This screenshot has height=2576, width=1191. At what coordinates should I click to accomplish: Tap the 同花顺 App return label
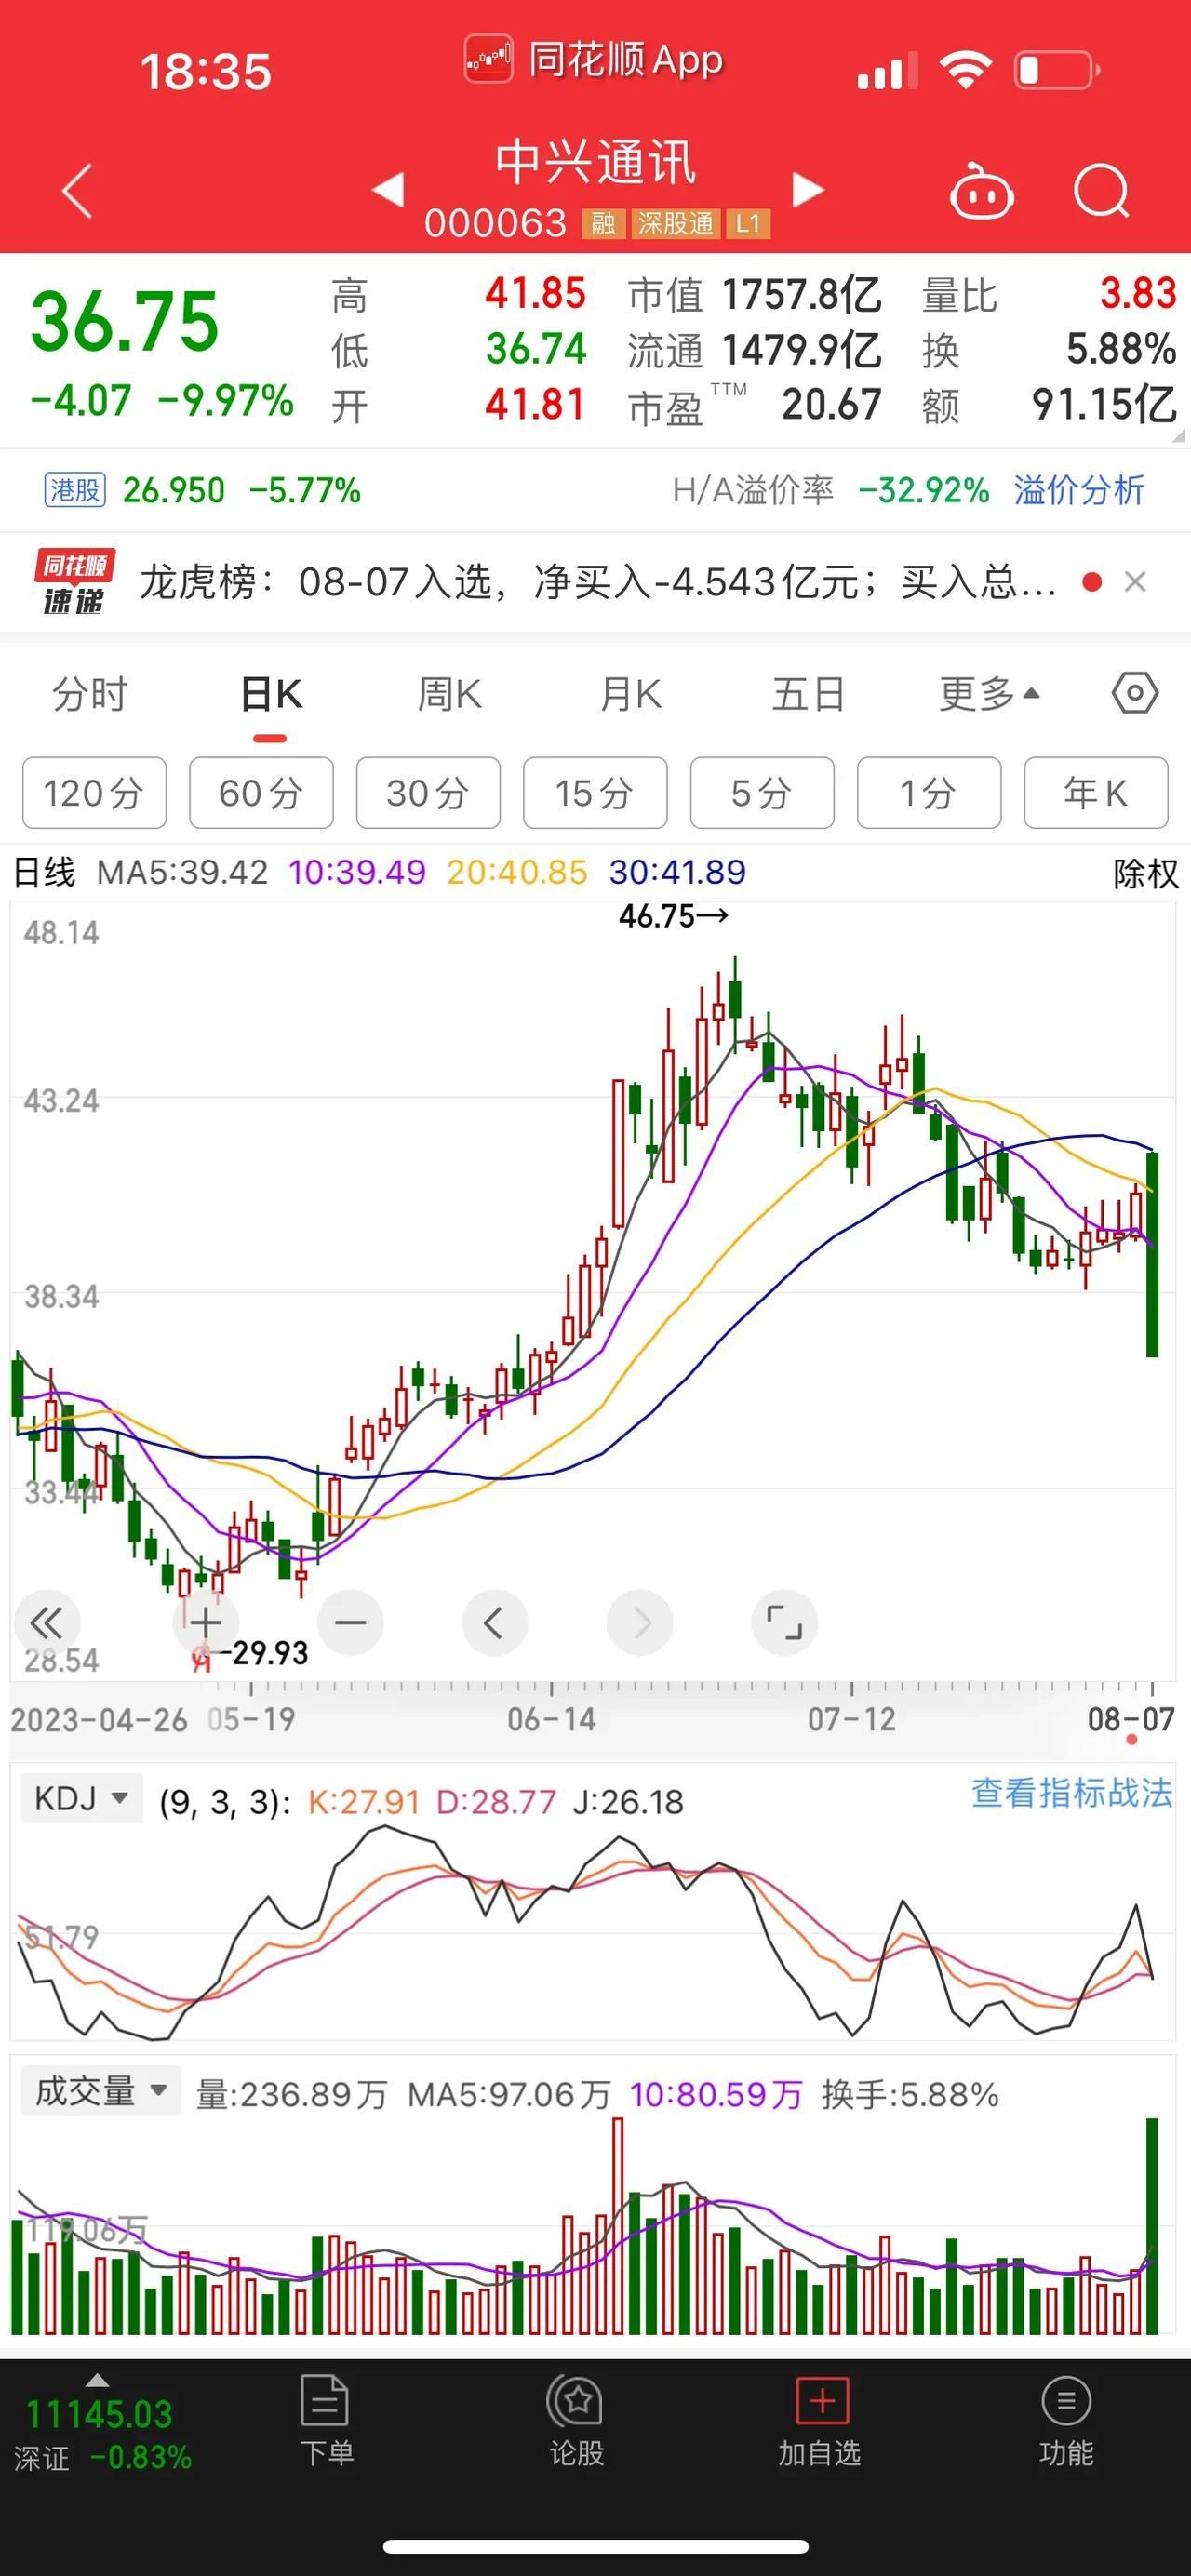pyautogui.click(x=594, y=60)
